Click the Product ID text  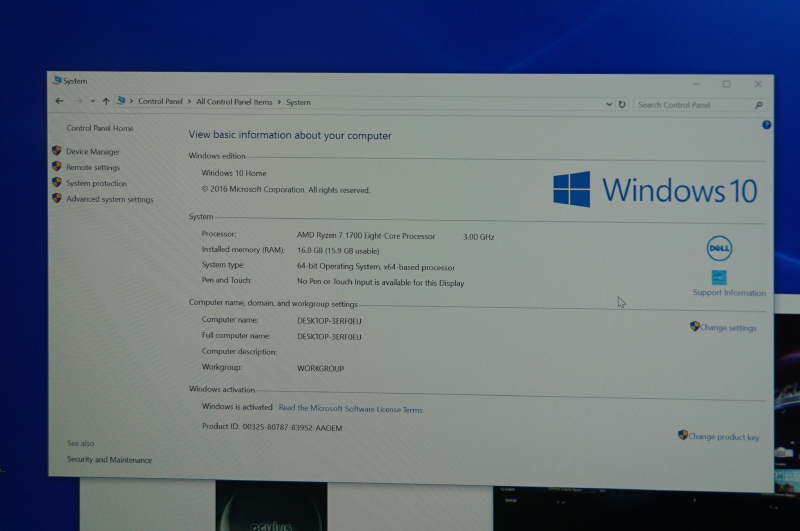(x=272, y=427)
